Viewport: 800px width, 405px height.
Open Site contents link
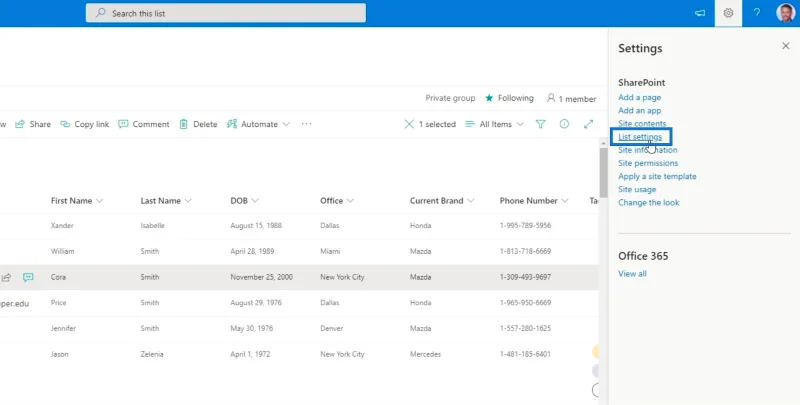[x=642, y=123]
